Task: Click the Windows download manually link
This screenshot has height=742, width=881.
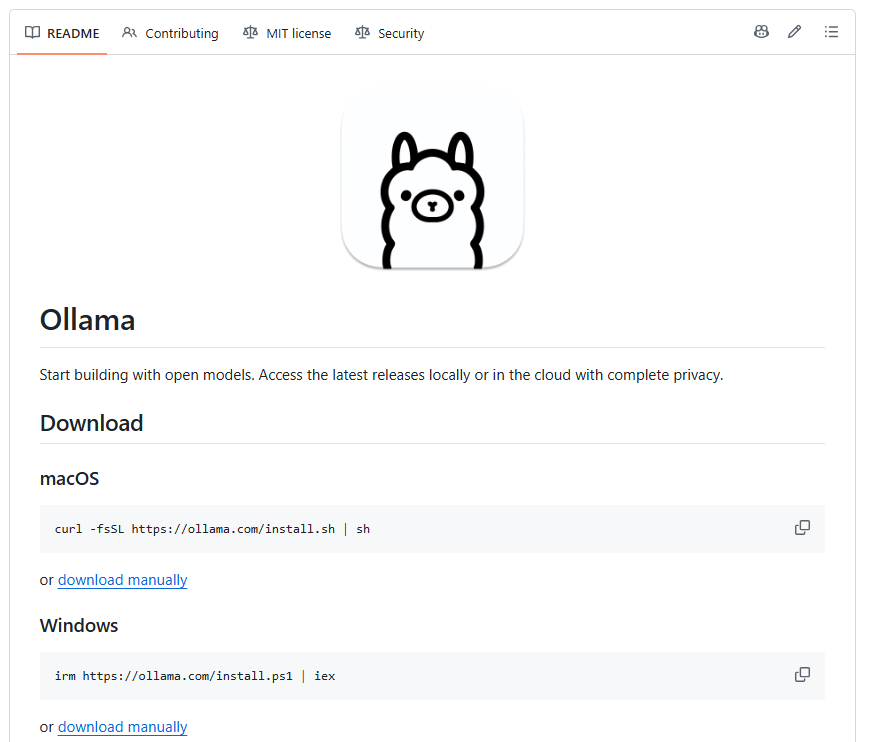Action: tap(122, 727)
